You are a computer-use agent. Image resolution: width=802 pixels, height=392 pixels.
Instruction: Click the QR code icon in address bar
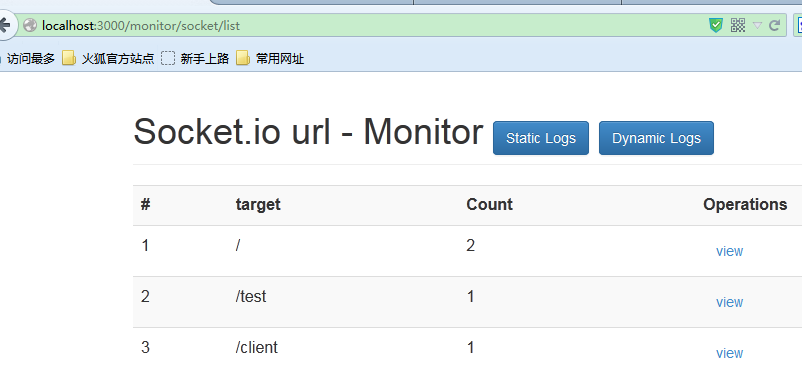pos(738,25)
